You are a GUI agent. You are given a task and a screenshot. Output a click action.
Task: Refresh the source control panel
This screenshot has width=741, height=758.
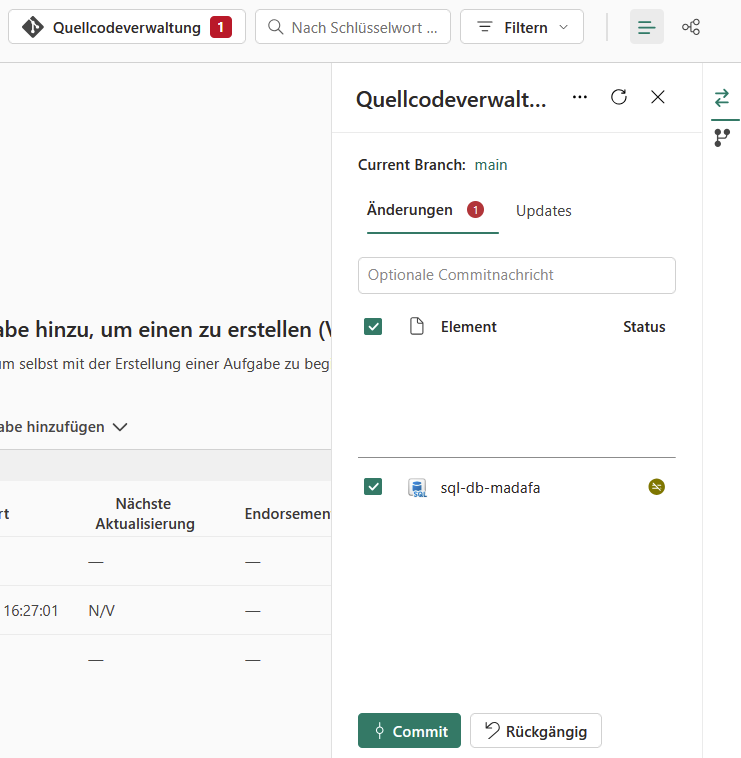click(x=619, y=97)
